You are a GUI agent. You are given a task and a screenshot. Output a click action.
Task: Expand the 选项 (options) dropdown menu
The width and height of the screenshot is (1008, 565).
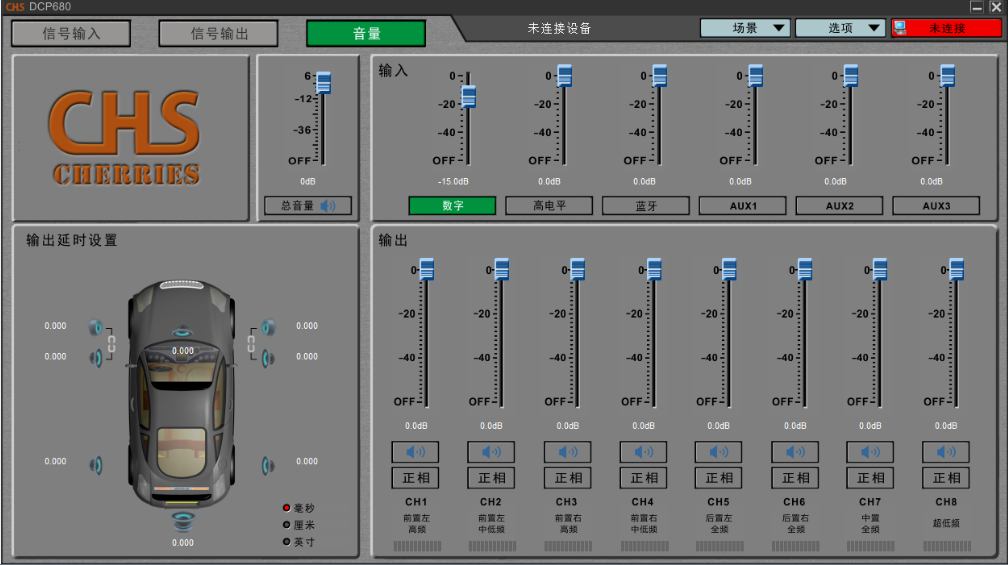(x=841, y=28)
